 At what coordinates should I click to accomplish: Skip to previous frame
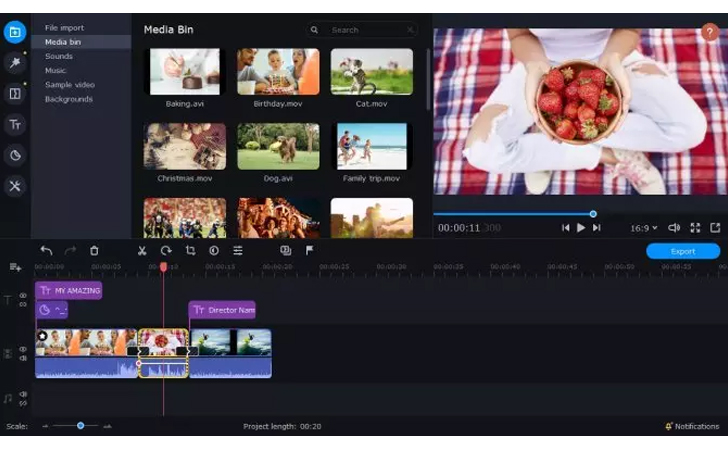[565, 228]
